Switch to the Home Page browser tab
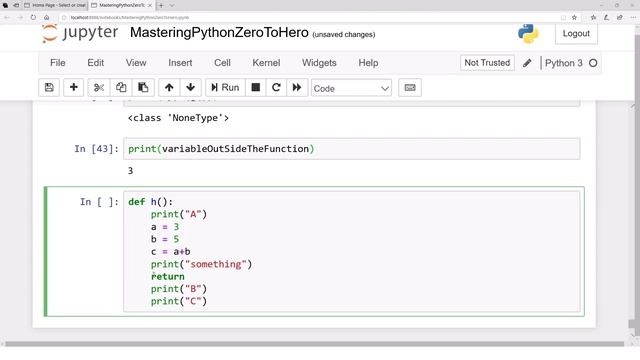Viewport: 640px width, 360px height. click(55, 5)
